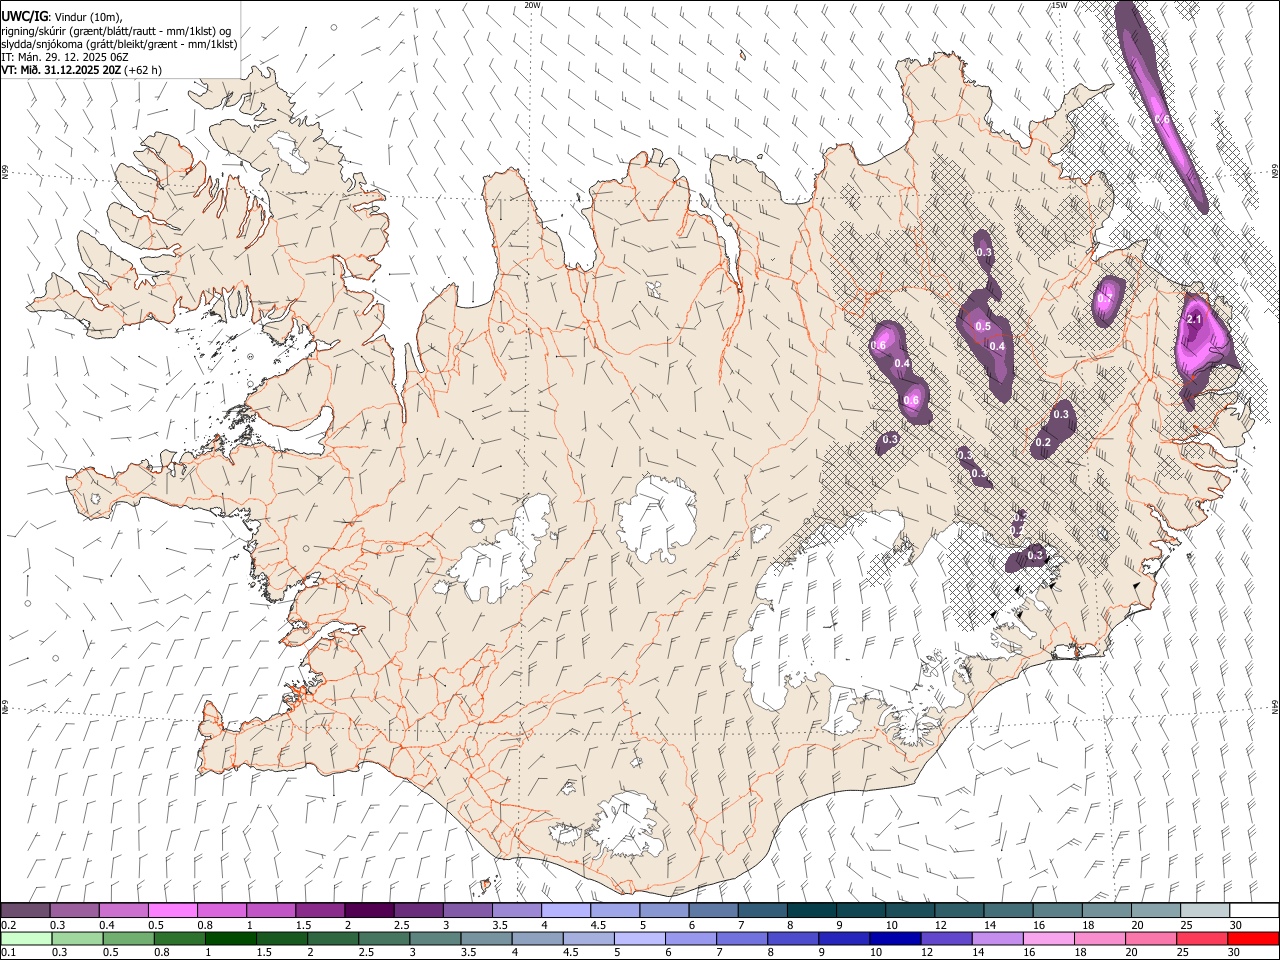Click the lavender snow-scale swatch at 4
This screenshot has height=960, width=1280.
point(566,910)
